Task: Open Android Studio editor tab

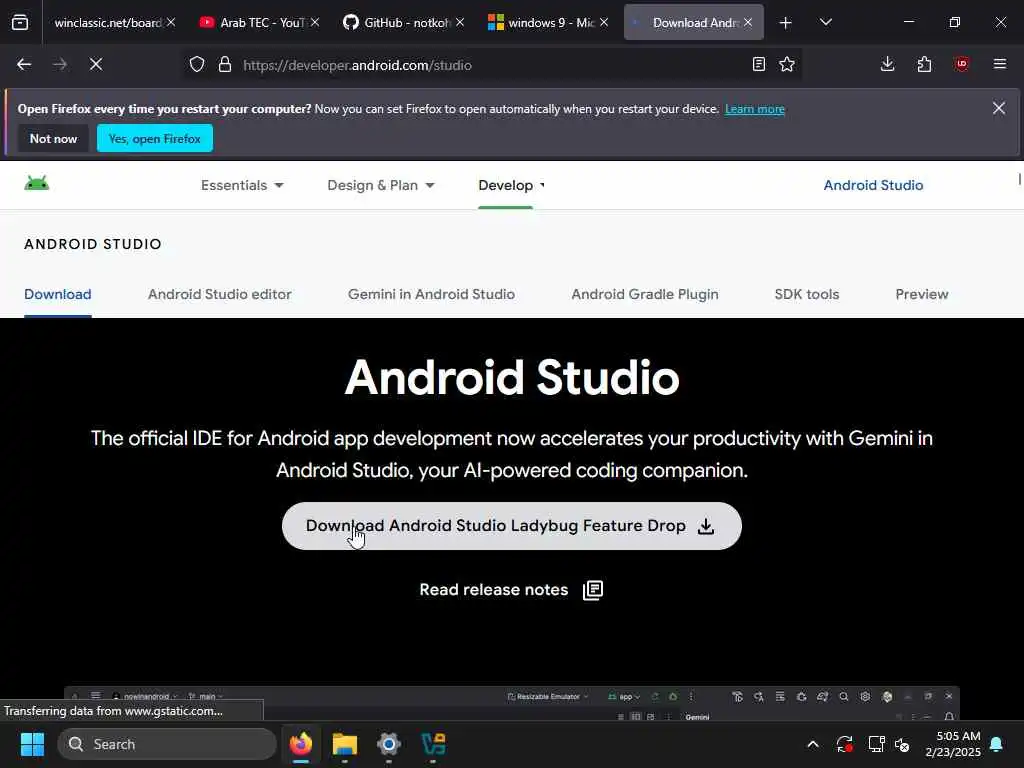Action: pyautogui.click(x=219, y=295)
